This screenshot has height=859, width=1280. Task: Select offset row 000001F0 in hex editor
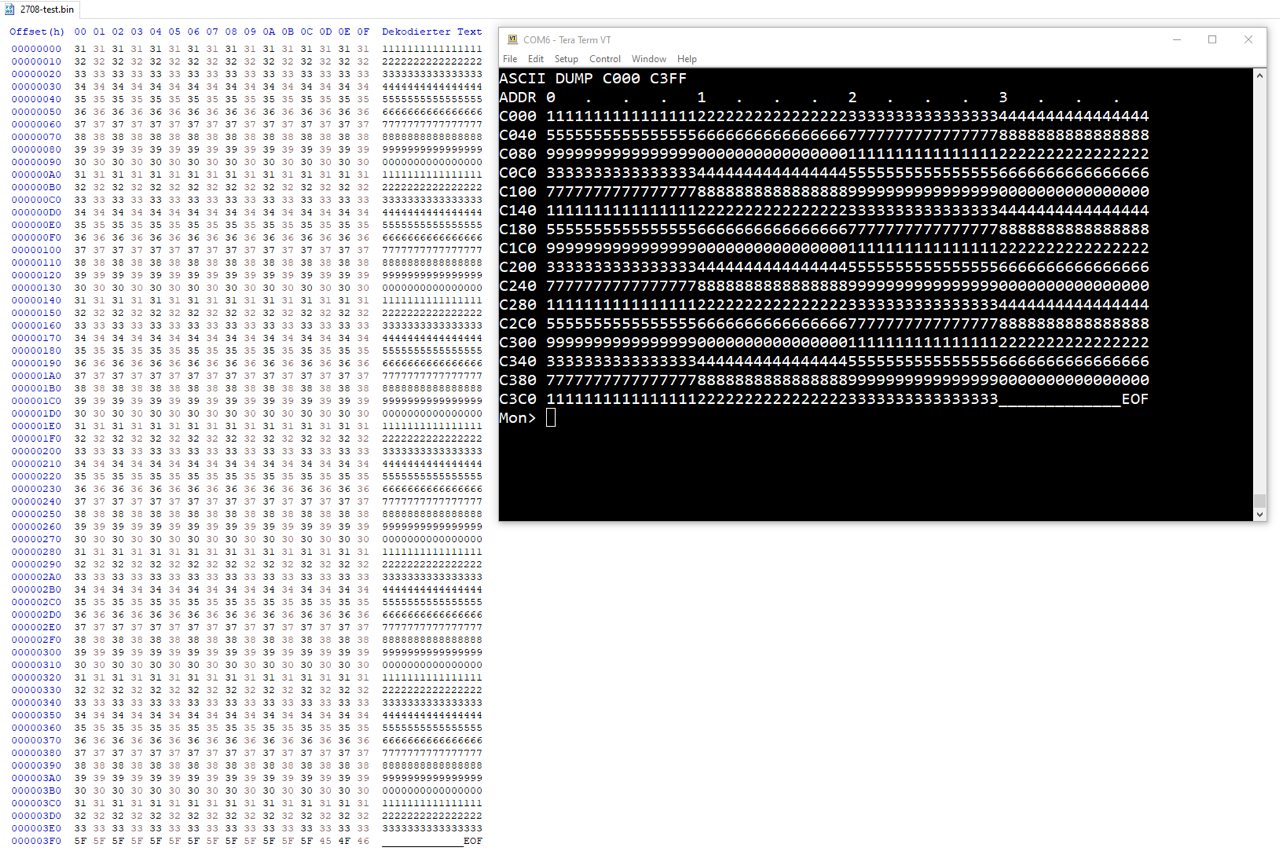(36, 439)
